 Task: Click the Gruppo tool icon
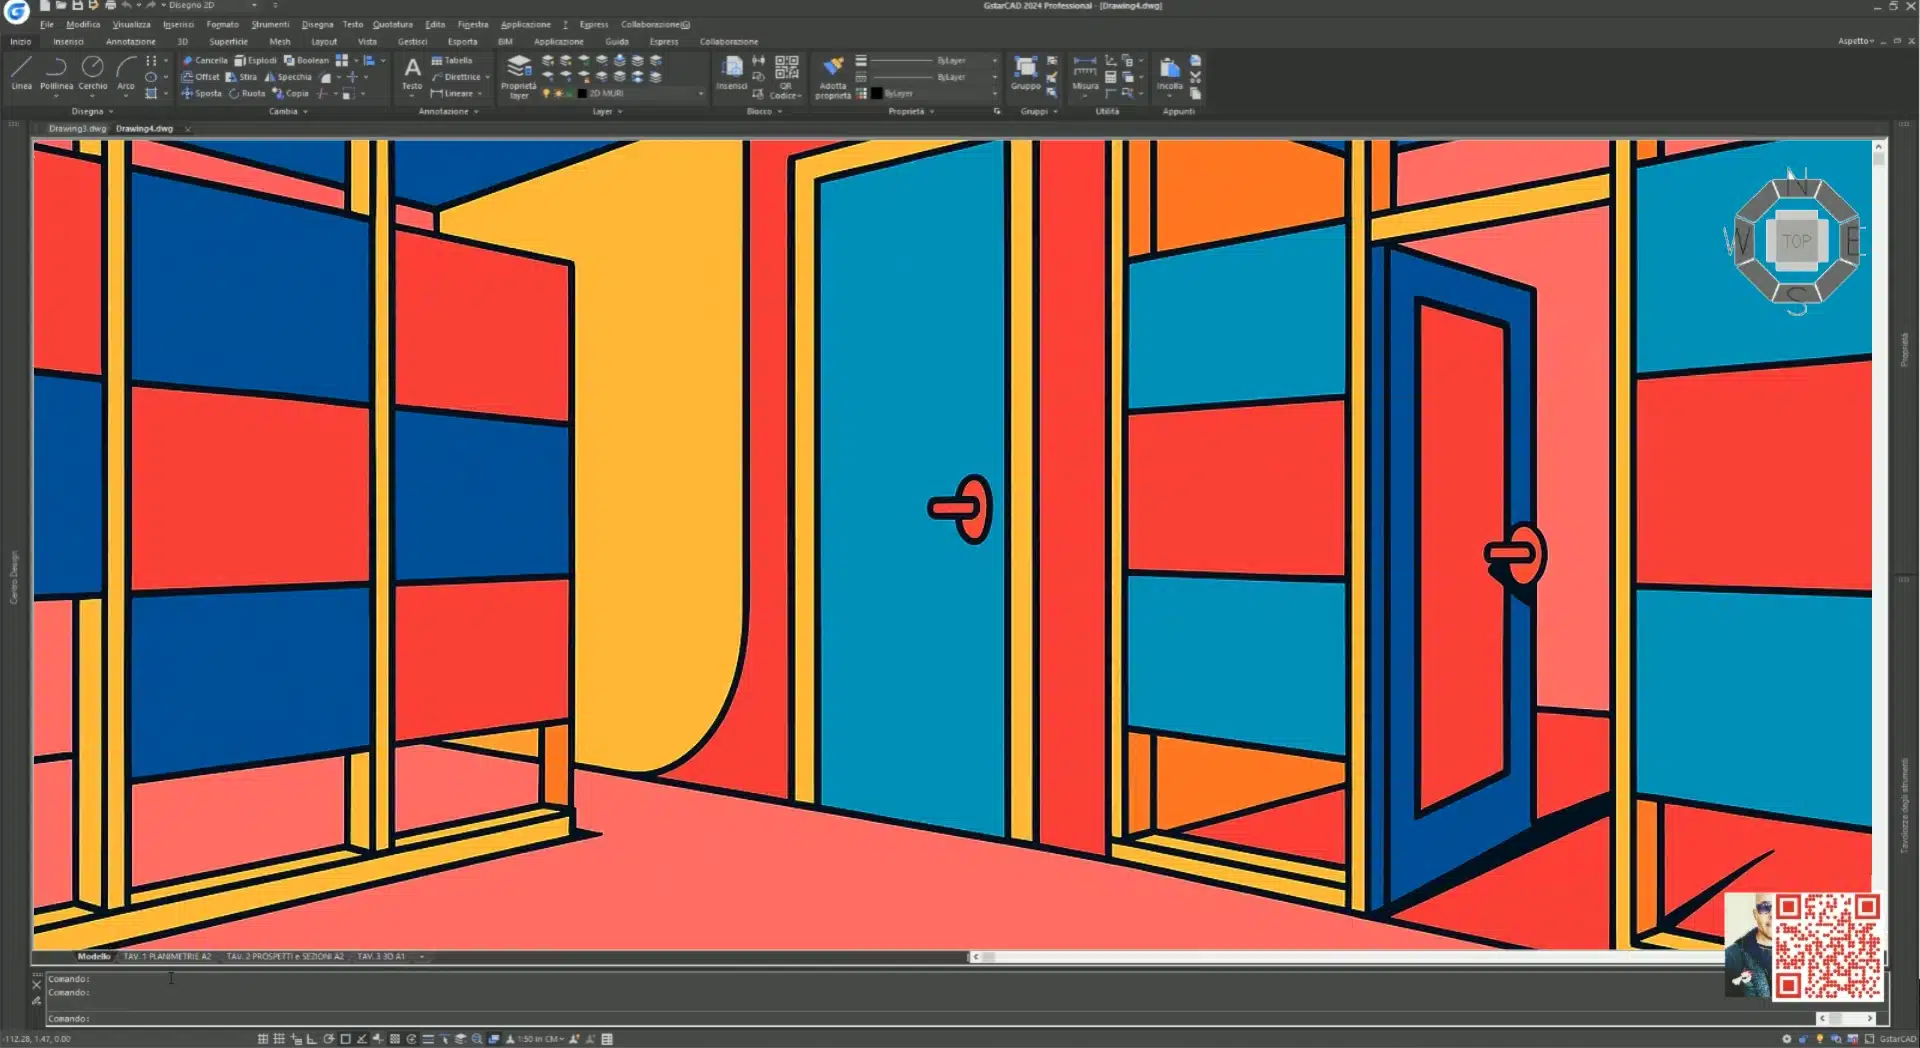(1025, 73)
